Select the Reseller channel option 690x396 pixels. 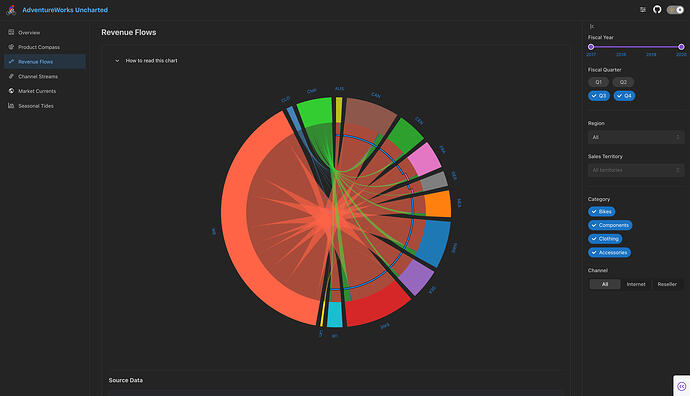(667, 284)
